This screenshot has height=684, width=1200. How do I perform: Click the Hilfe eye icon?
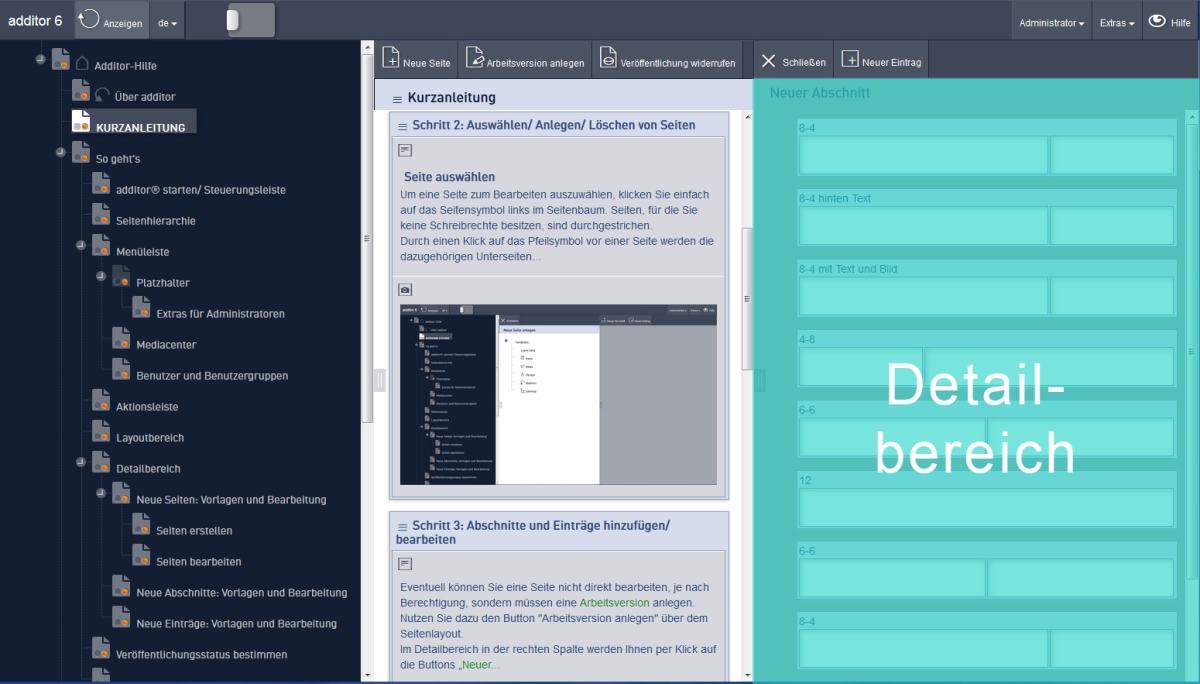point(1156,21)
